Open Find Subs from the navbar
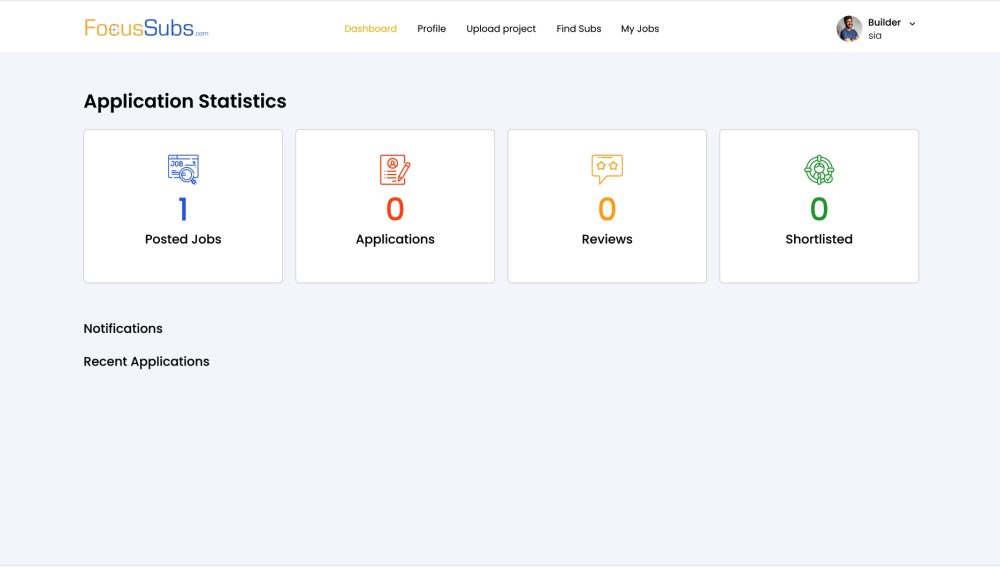Screen dimensions: 1000x567 coord(579,29)
